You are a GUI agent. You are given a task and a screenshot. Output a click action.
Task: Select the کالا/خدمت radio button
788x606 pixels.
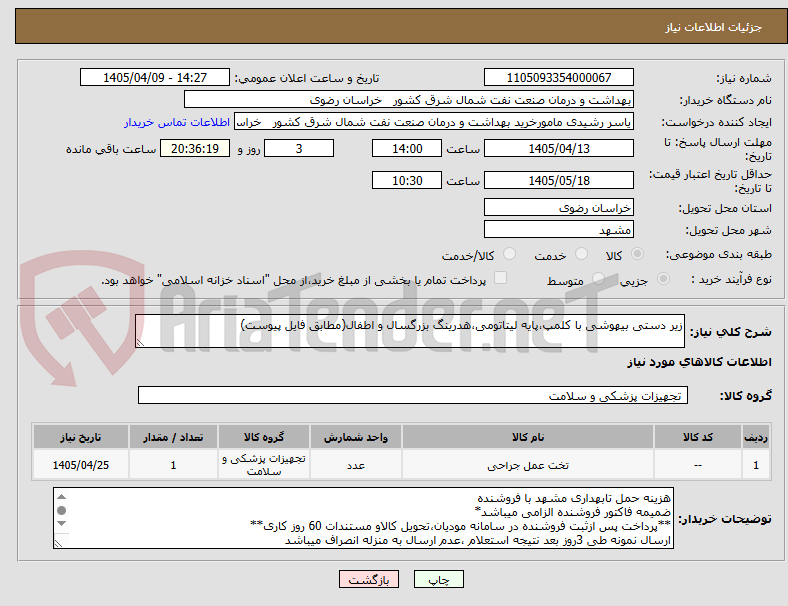(x=510, y=254)
